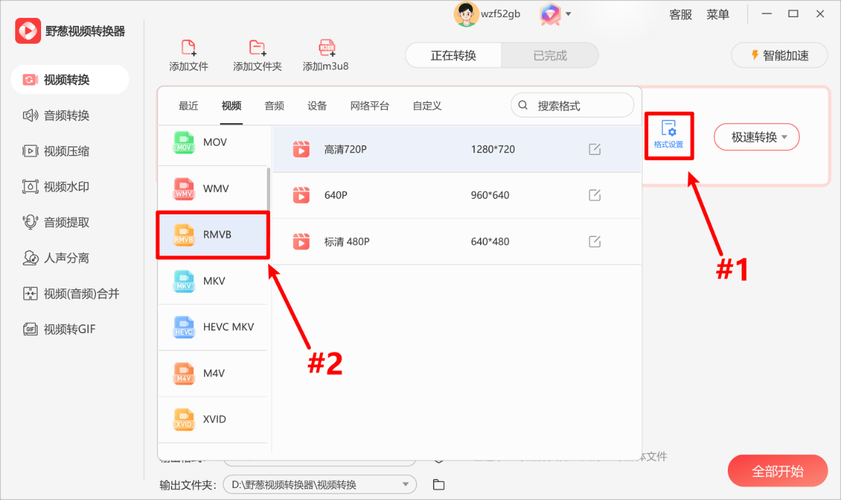The width and height of the screenshot is (841, 500).
Task: Switch to 音频 format tab
Action: click(274, 106)
